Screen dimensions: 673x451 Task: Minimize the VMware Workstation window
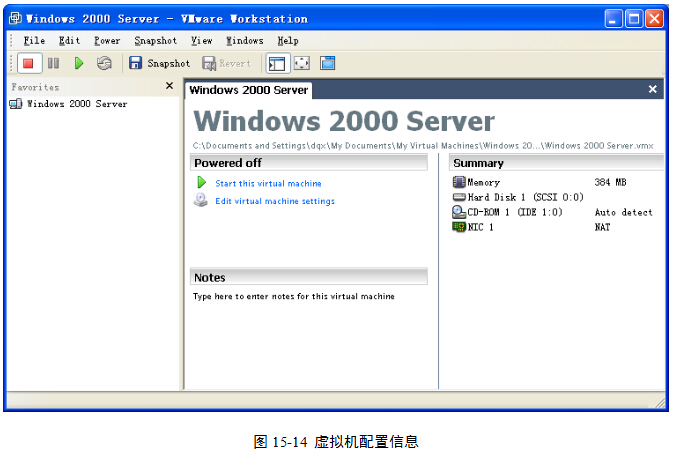tap(613, 19)
